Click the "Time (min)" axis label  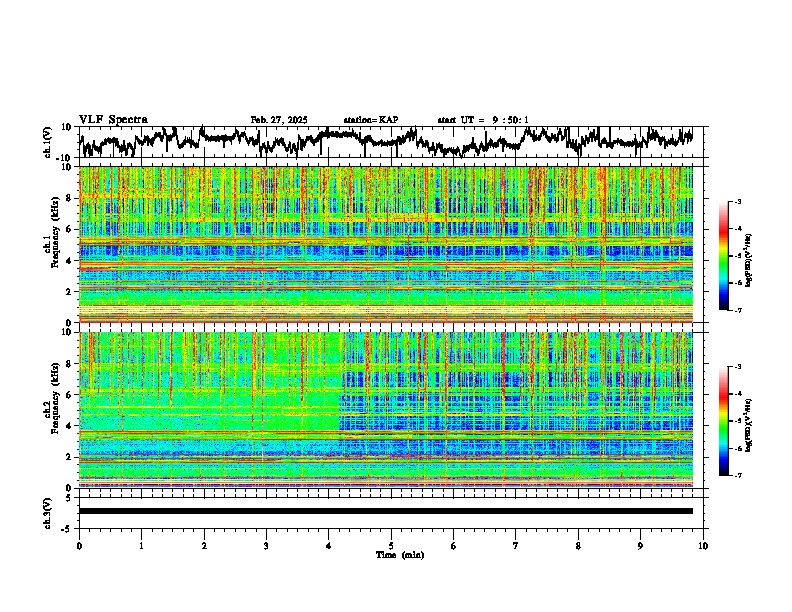click(x=400, y=555)
